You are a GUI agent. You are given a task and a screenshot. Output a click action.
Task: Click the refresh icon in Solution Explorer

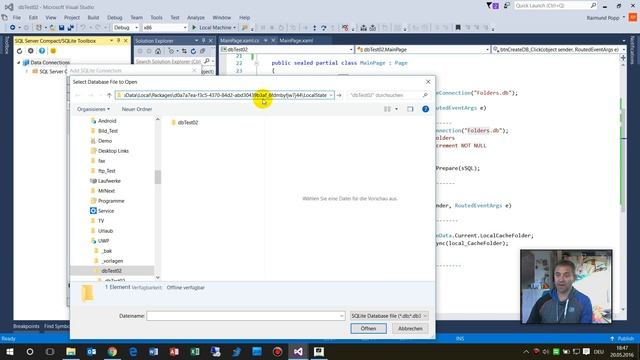pyautogui.click(x=193, y=51)
